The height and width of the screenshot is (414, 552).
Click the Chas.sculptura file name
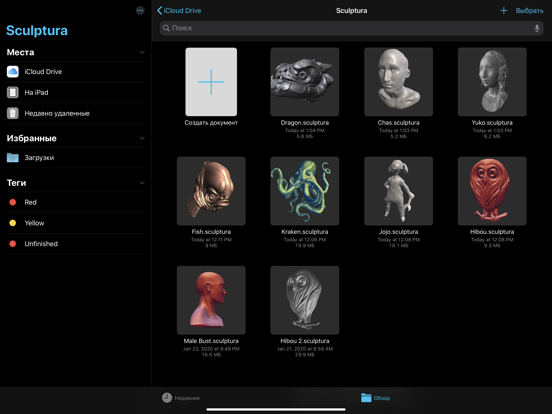coord(399,123)
